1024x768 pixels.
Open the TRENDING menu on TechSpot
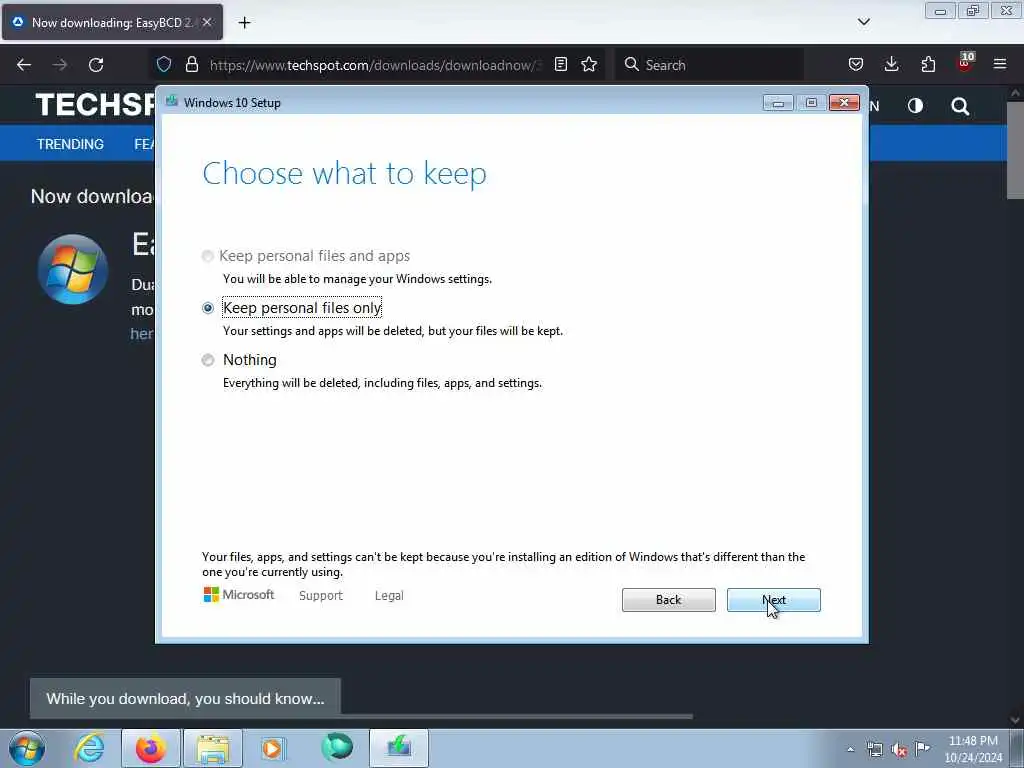[71, 144]
